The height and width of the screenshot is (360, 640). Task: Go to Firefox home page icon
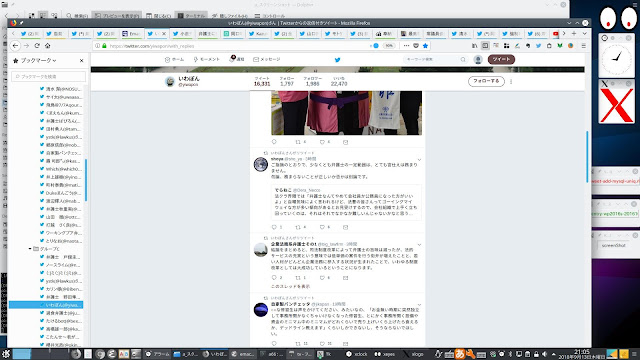[x=47, y=46]
